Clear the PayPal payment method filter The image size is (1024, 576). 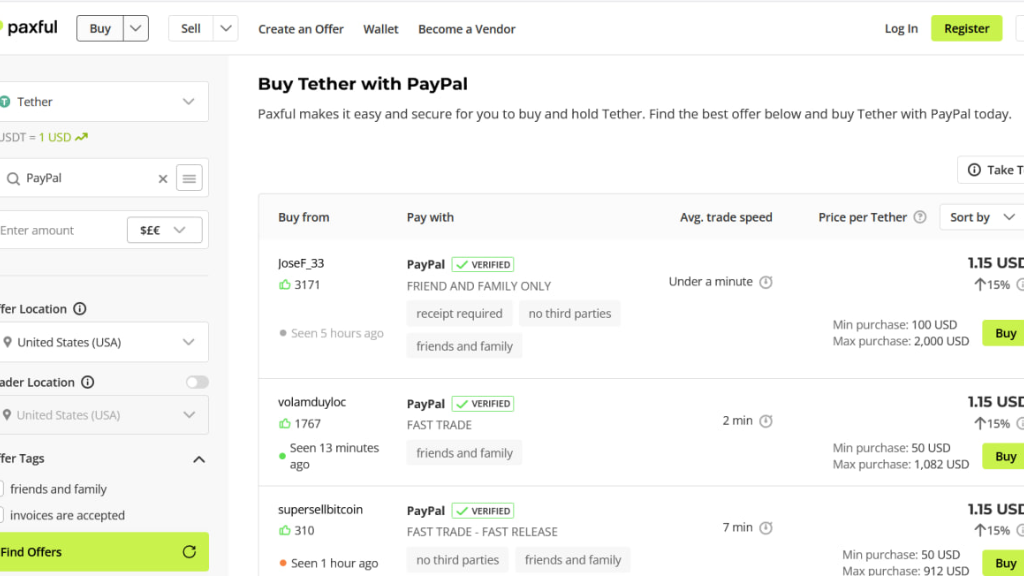163,178
